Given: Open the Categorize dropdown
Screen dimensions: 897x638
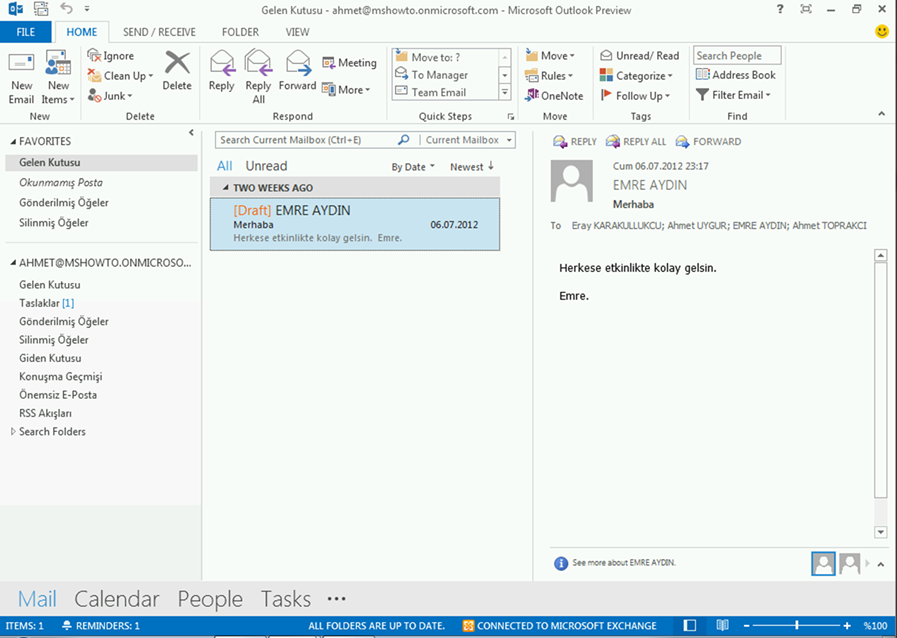Looking at the screenshot, I should pos(636,76).
